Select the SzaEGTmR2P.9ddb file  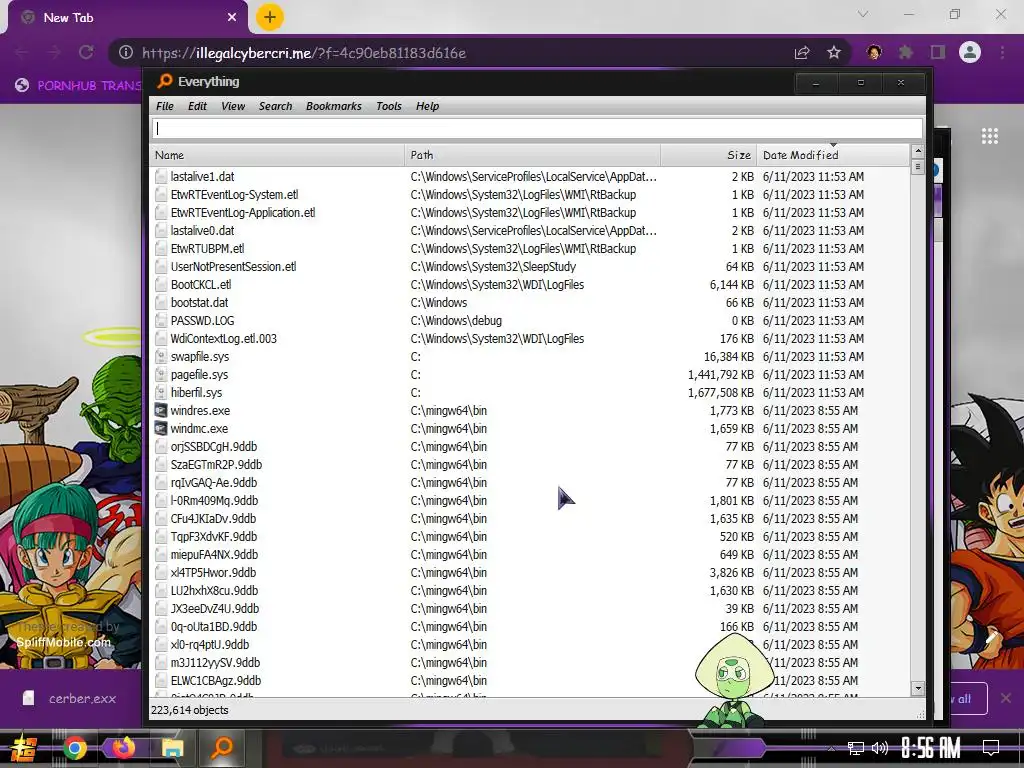pos(216,464)
